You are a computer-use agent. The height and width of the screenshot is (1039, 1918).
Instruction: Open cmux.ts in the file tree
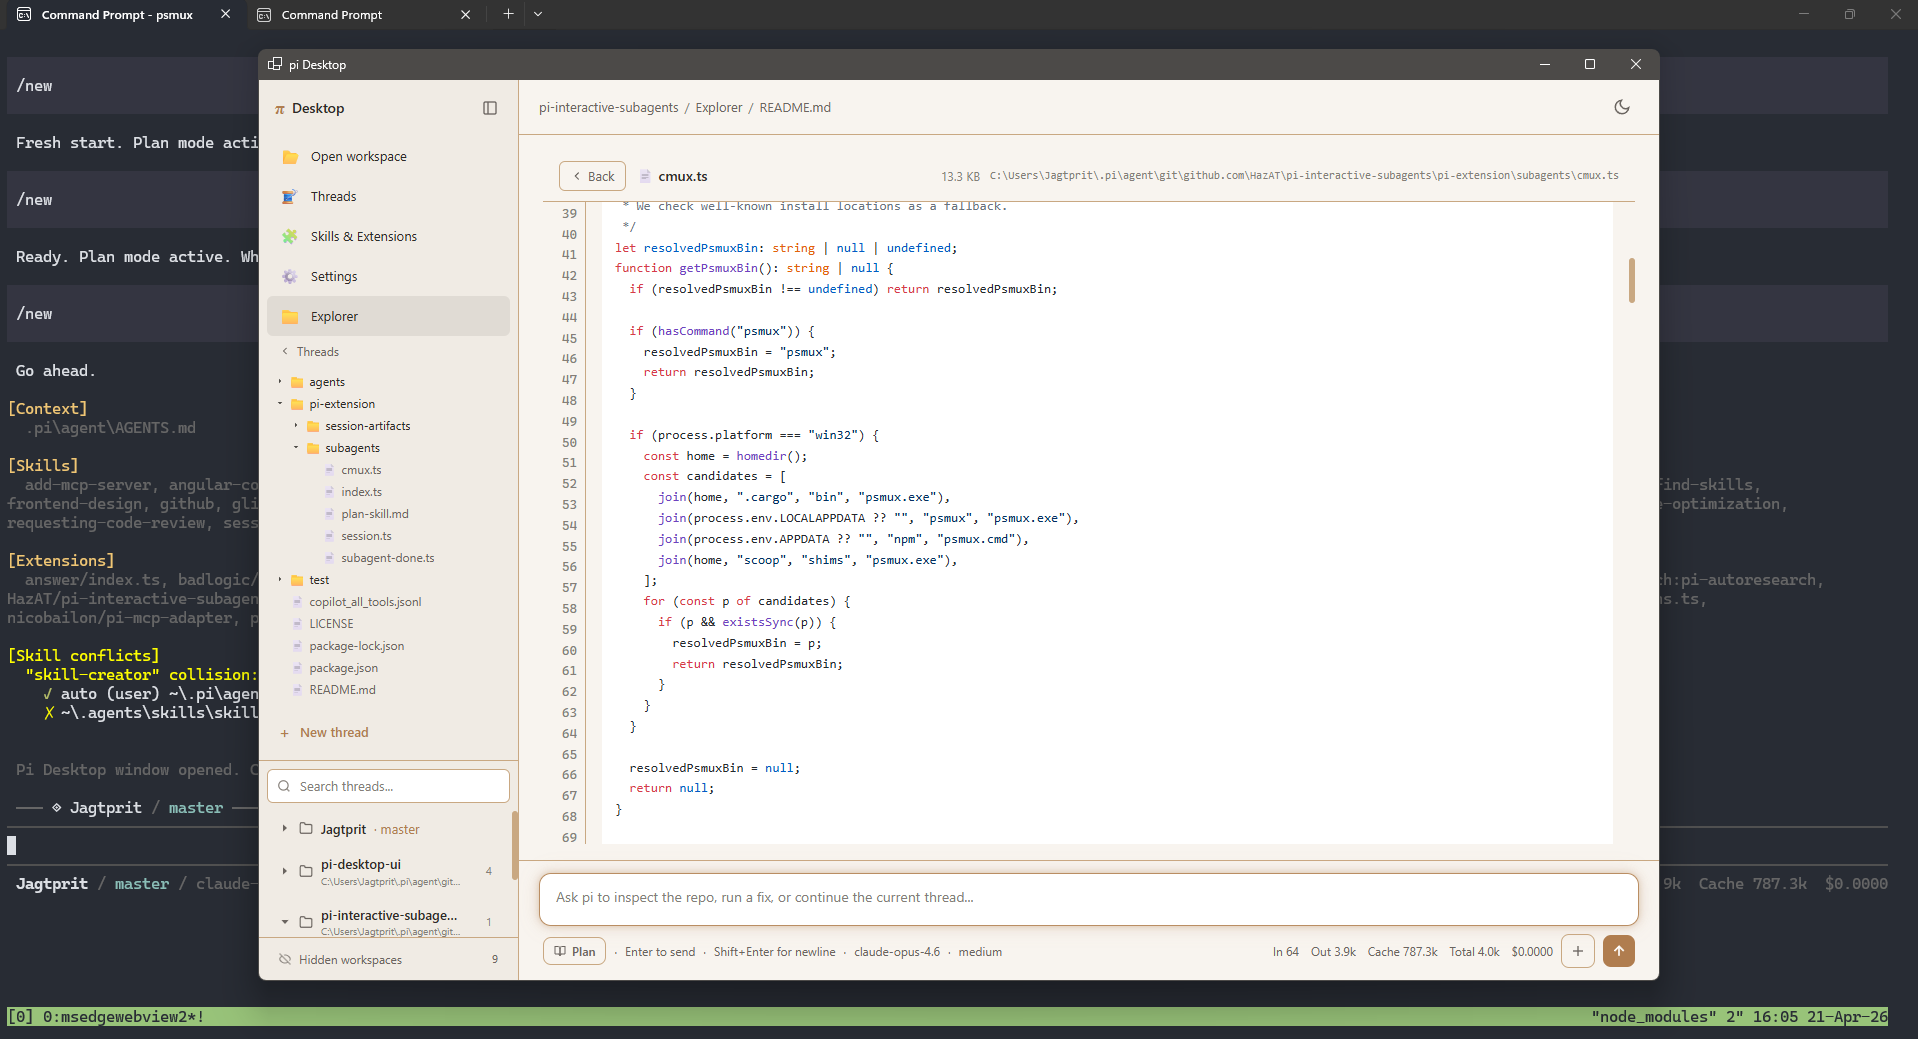point(361,470)
